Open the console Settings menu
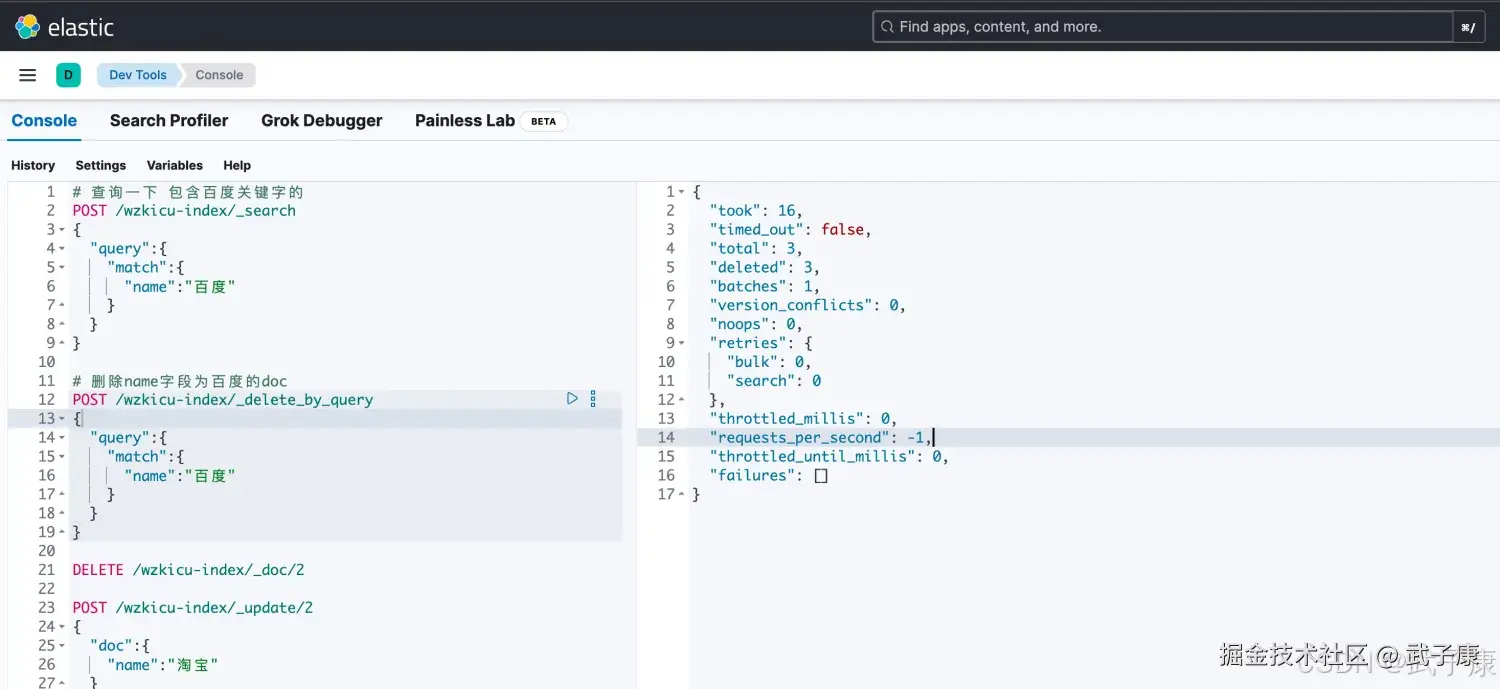The height and width of the screenshot is (689, 1500). click(100, 165)
